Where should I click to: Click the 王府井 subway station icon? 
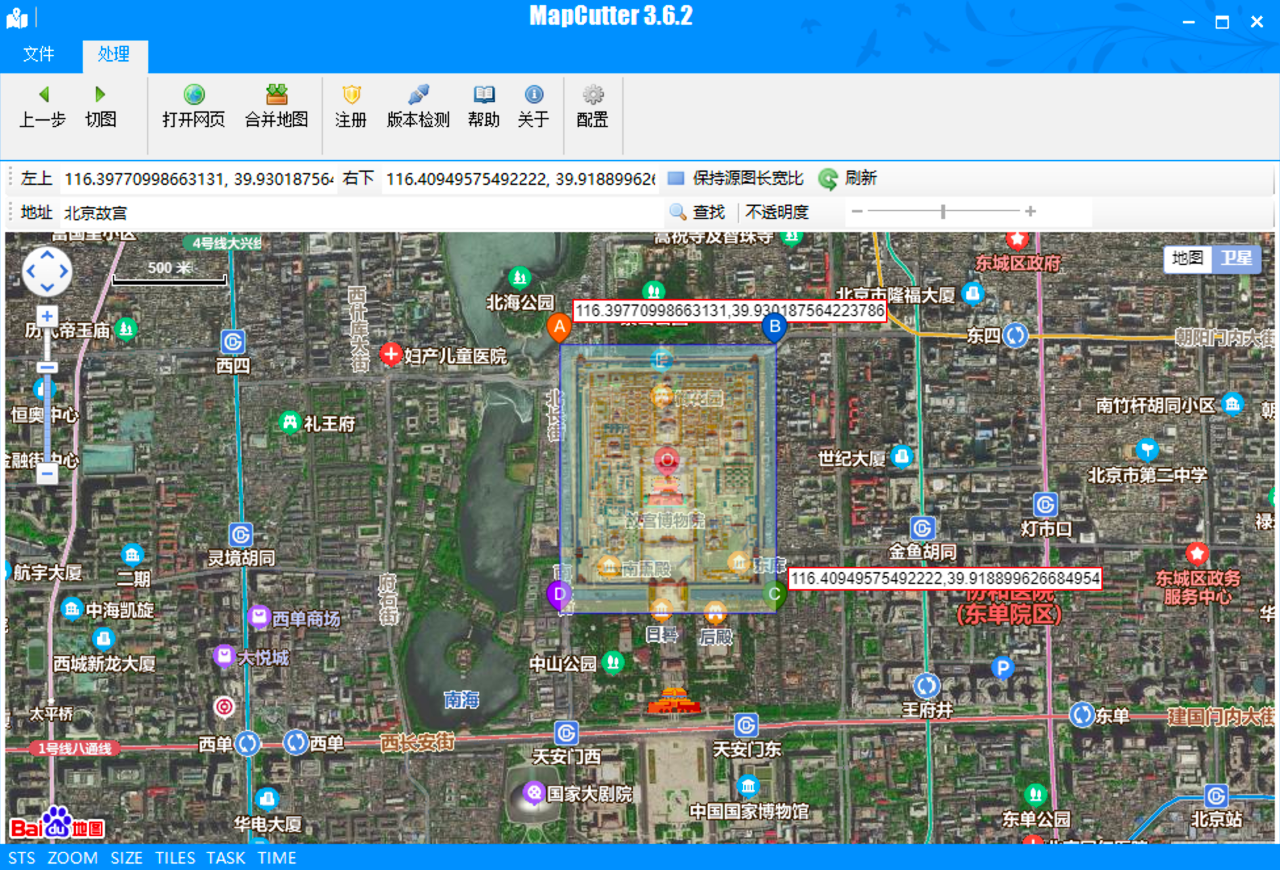pos(927,686)
